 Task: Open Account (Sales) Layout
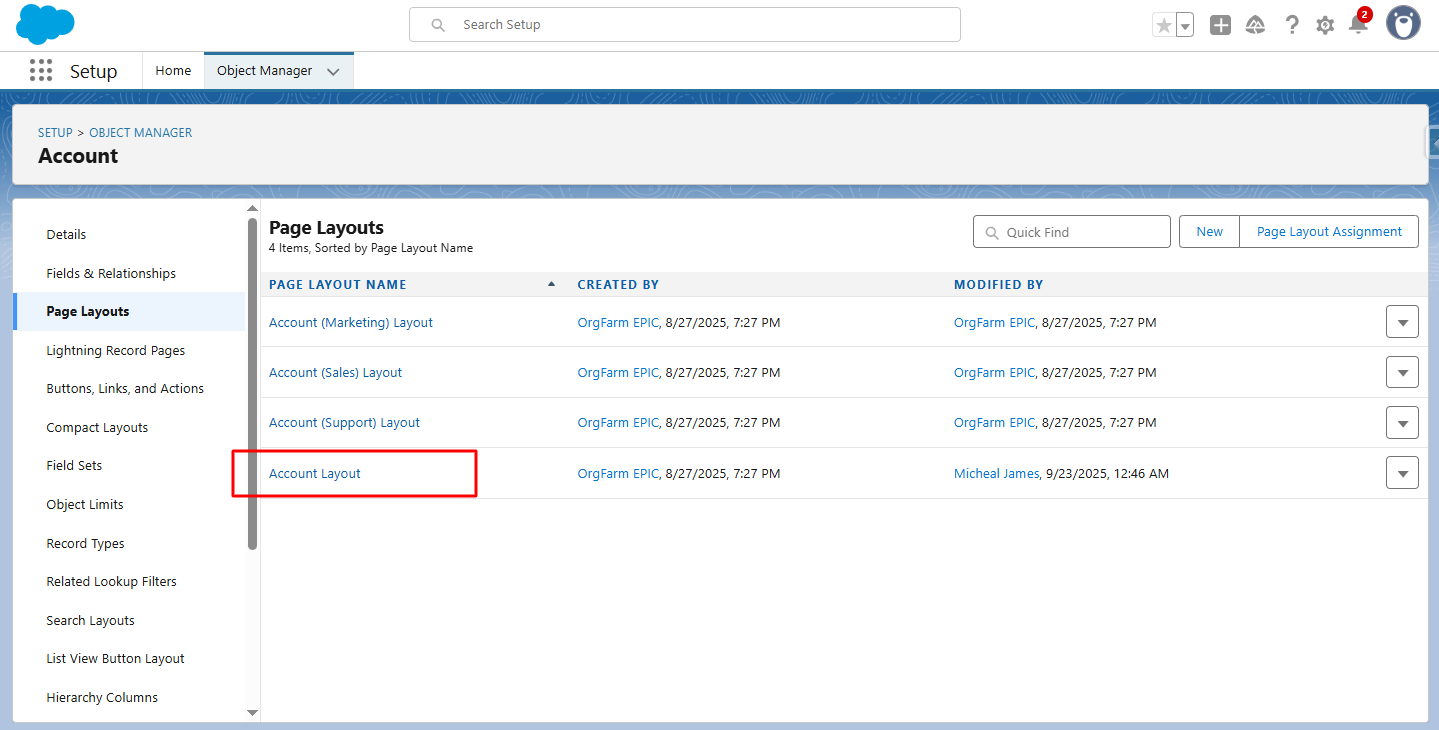tap(335, 373)
